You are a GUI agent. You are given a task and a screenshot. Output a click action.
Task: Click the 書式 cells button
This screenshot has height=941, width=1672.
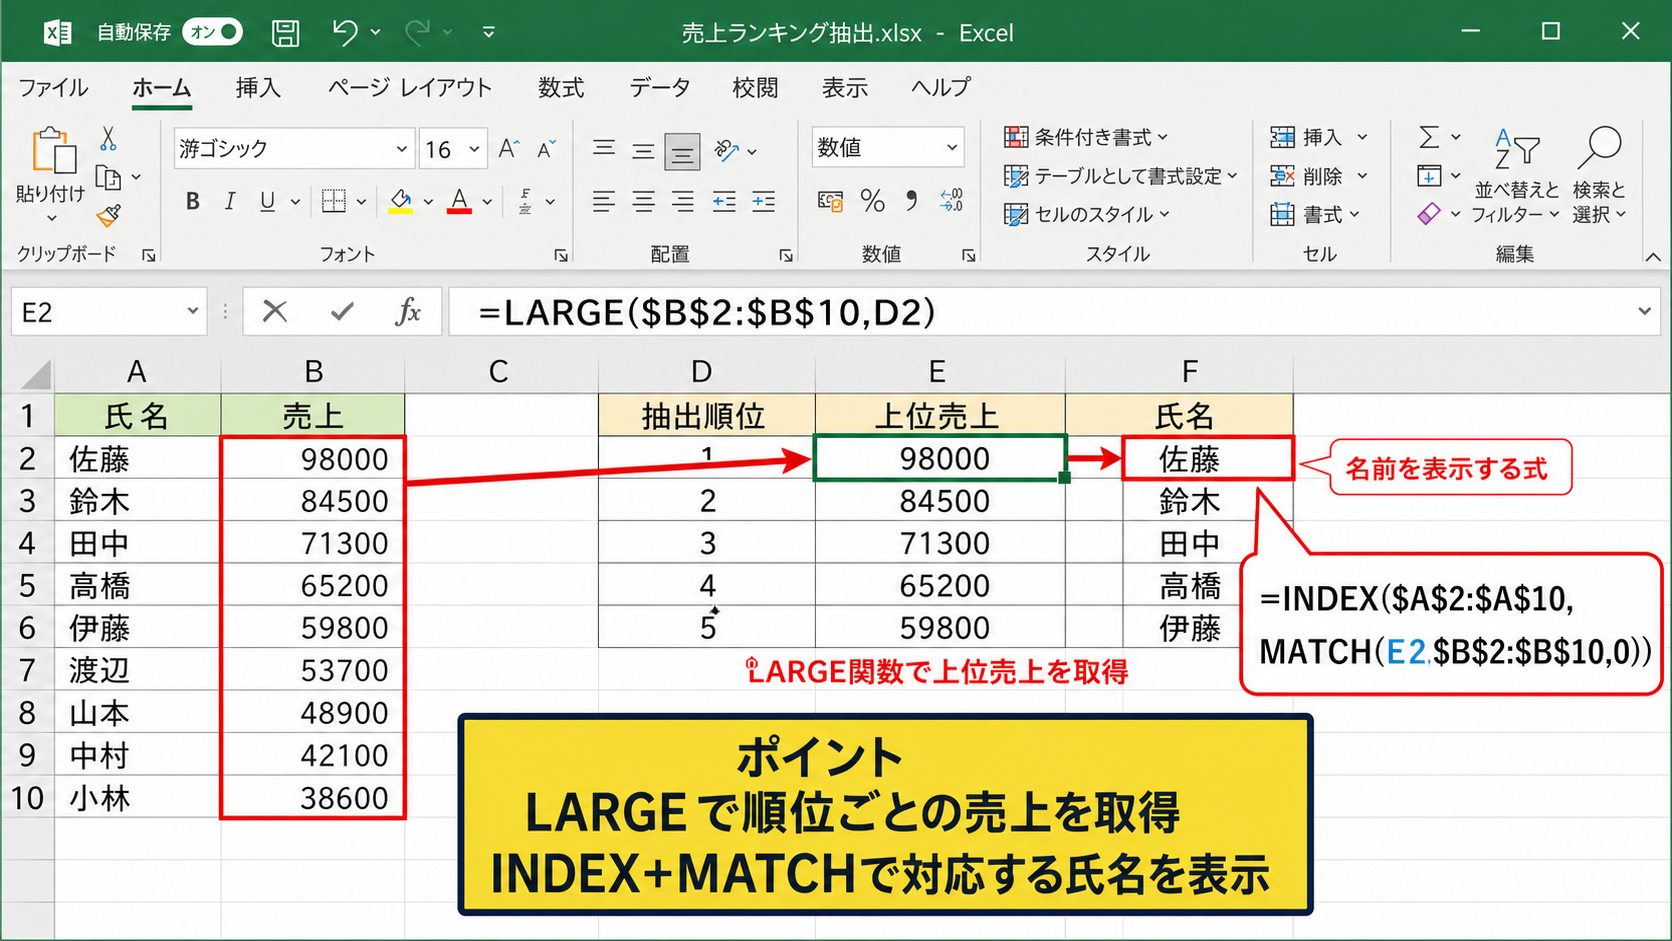pyautogui.click(x=1315, y=214)
